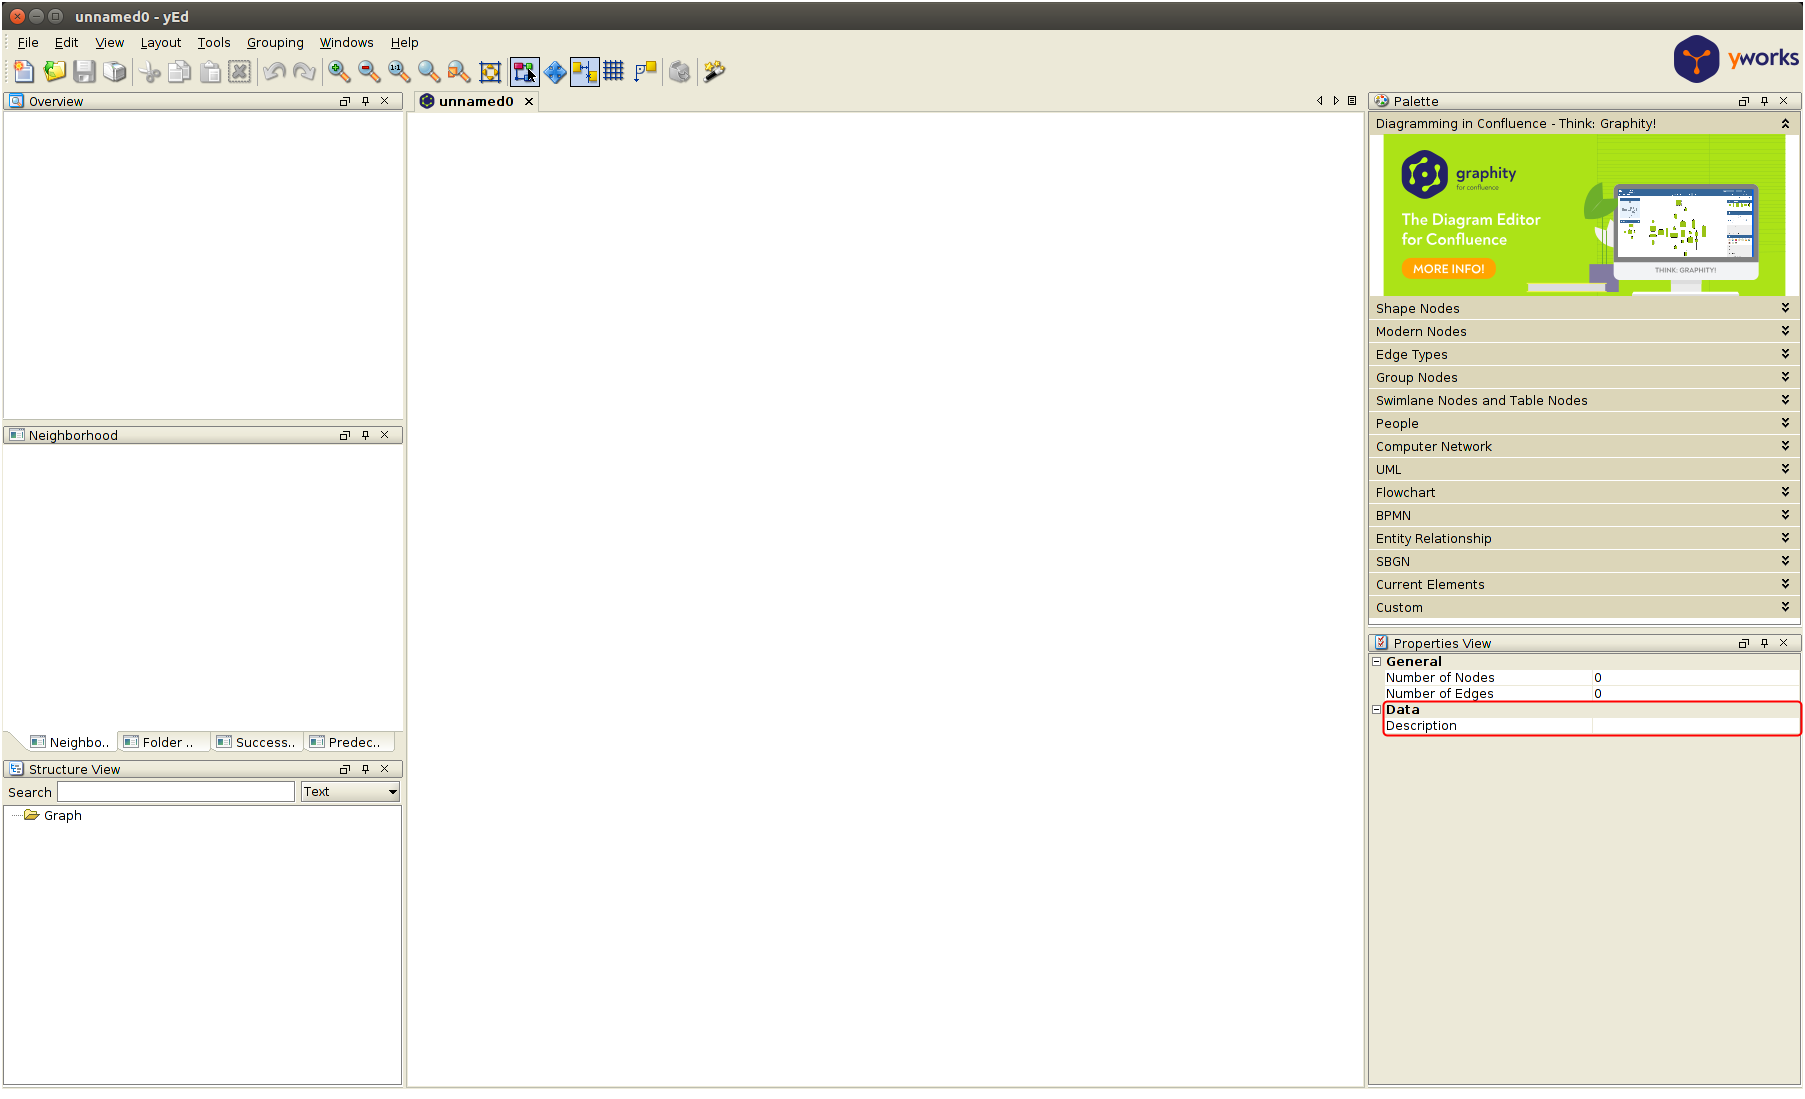
Task: Float the Palette panel
Action: pyautogui.click(x=1744, y=101)
